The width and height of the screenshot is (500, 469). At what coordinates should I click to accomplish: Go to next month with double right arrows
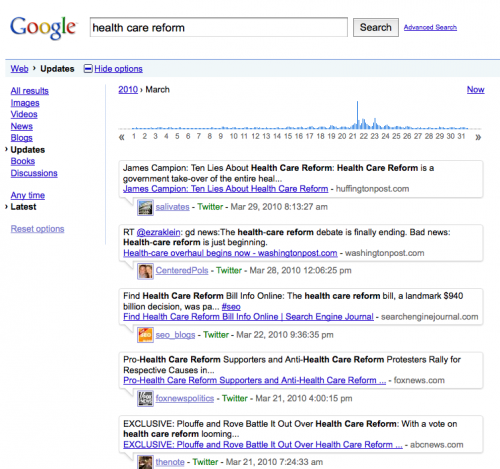pyautogui.click(x=478, y=137)
